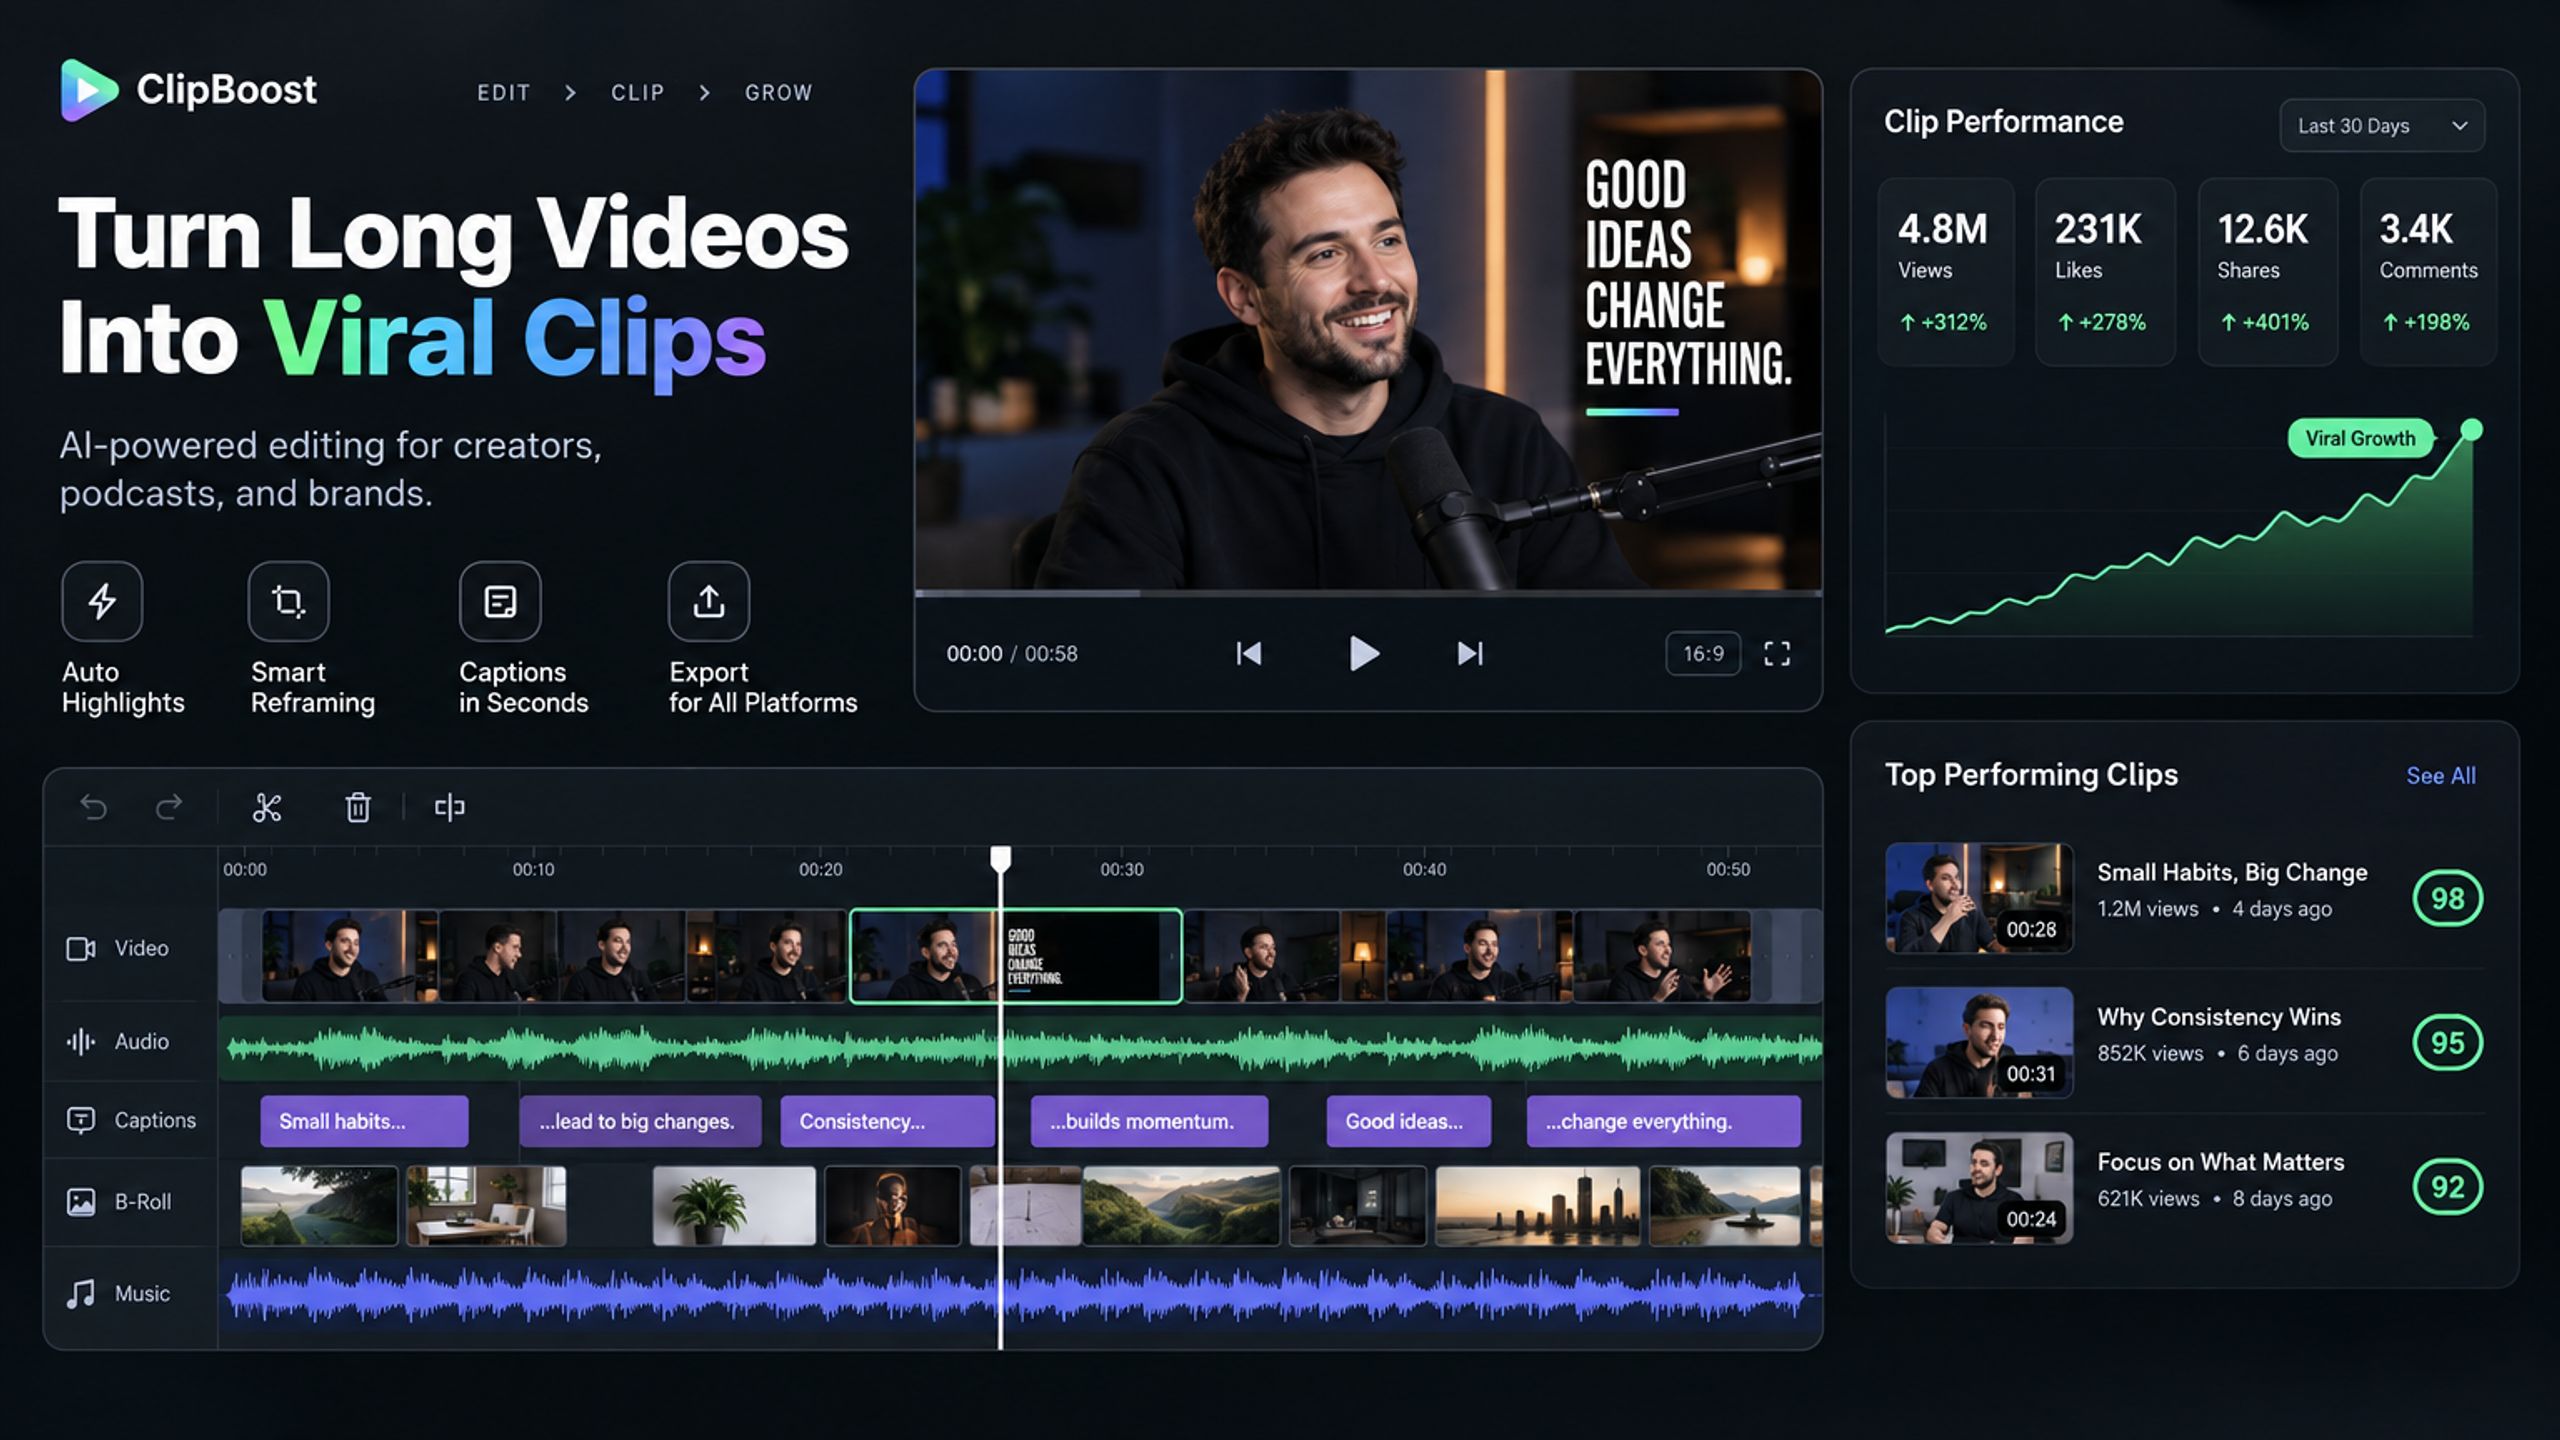Click the split clip tool icon
The height and width of the screenshot is (1440, 2560).
[x=450, y=807]
